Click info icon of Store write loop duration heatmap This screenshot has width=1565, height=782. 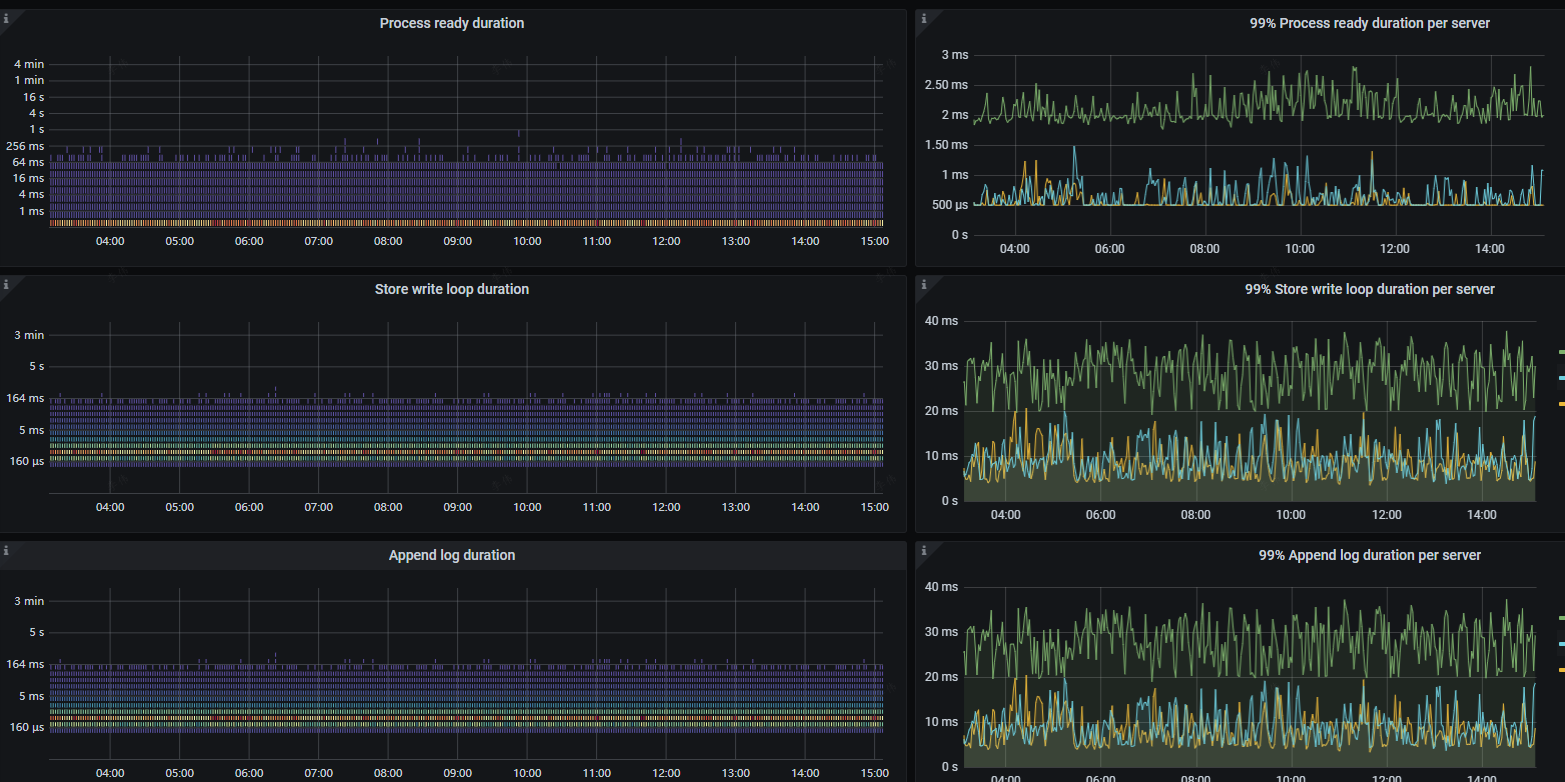6,284
